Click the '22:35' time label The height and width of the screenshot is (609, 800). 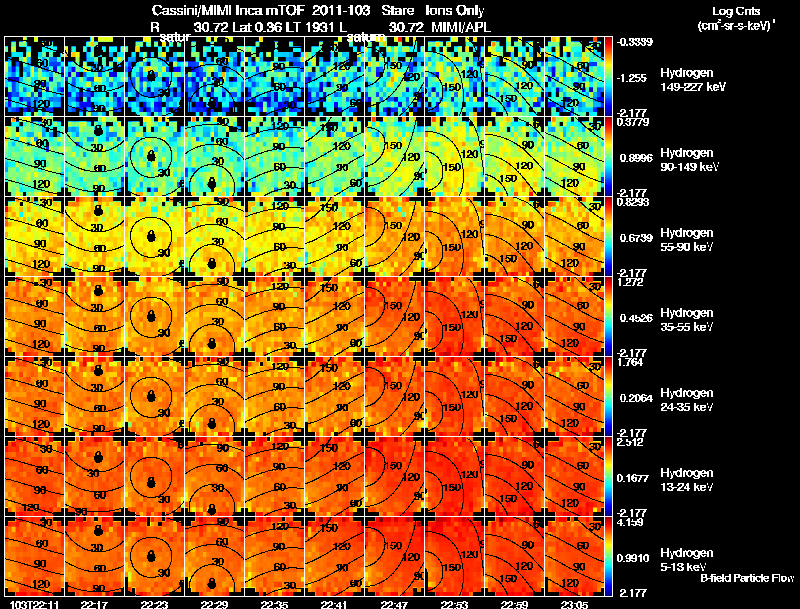click(x=274, y=604)
